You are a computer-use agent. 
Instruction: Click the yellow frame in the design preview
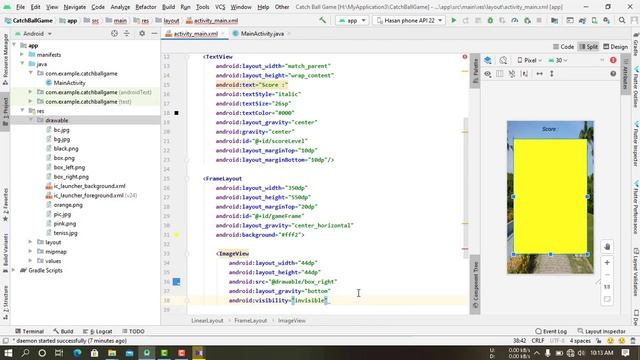(x=550, y=196)
